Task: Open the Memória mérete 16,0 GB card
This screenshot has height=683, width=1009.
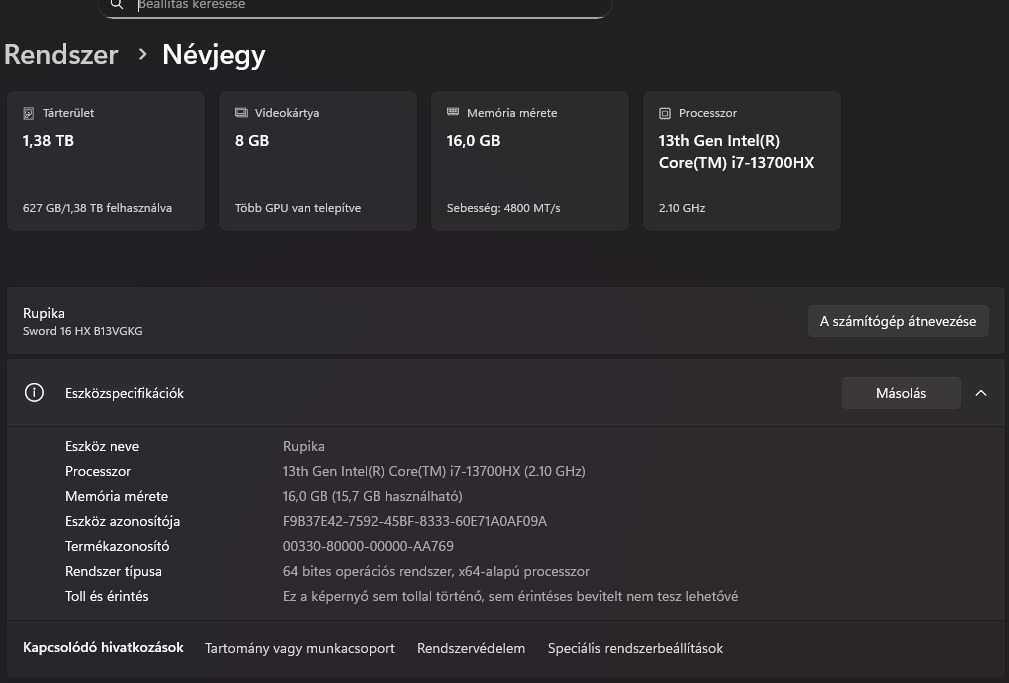Action: pyautogui.click(x=530, y=161)
